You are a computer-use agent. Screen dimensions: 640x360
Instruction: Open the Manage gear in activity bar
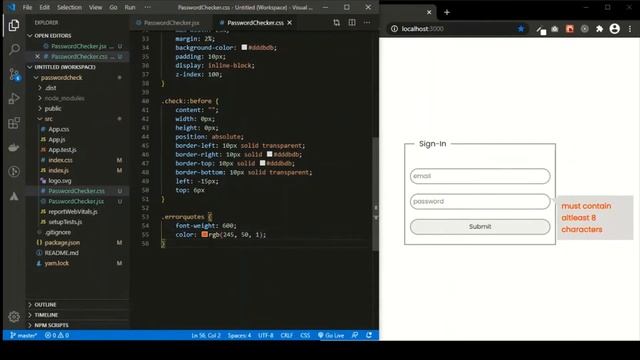coord(14,316)
